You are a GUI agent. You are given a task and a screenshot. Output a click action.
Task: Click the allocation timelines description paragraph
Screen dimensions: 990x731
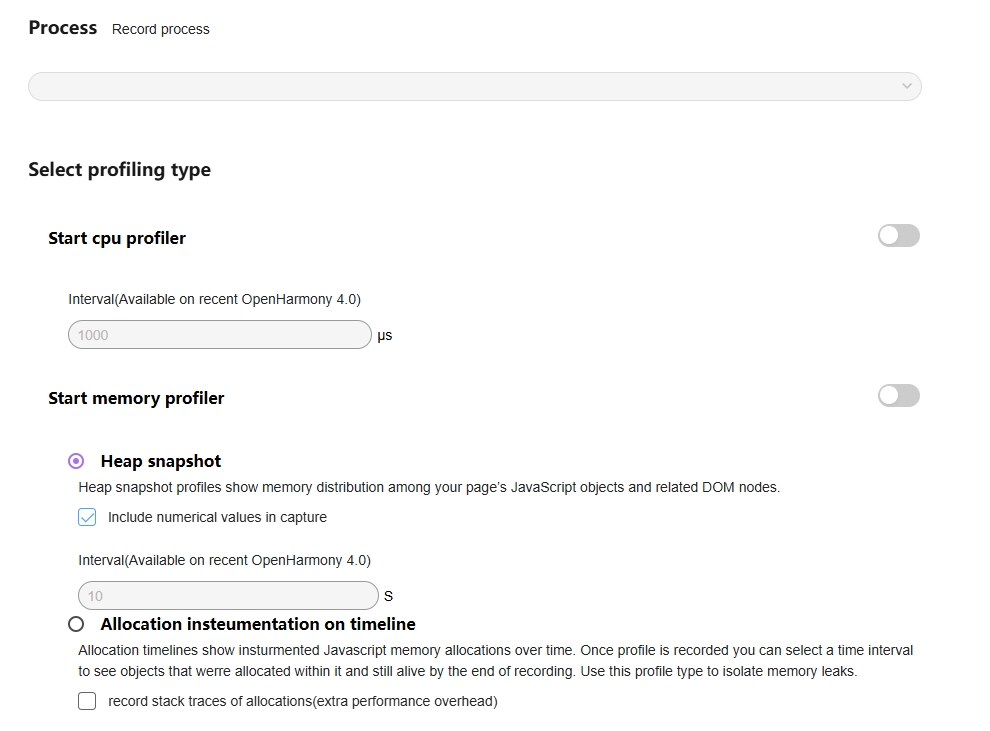tap(495, 661)
